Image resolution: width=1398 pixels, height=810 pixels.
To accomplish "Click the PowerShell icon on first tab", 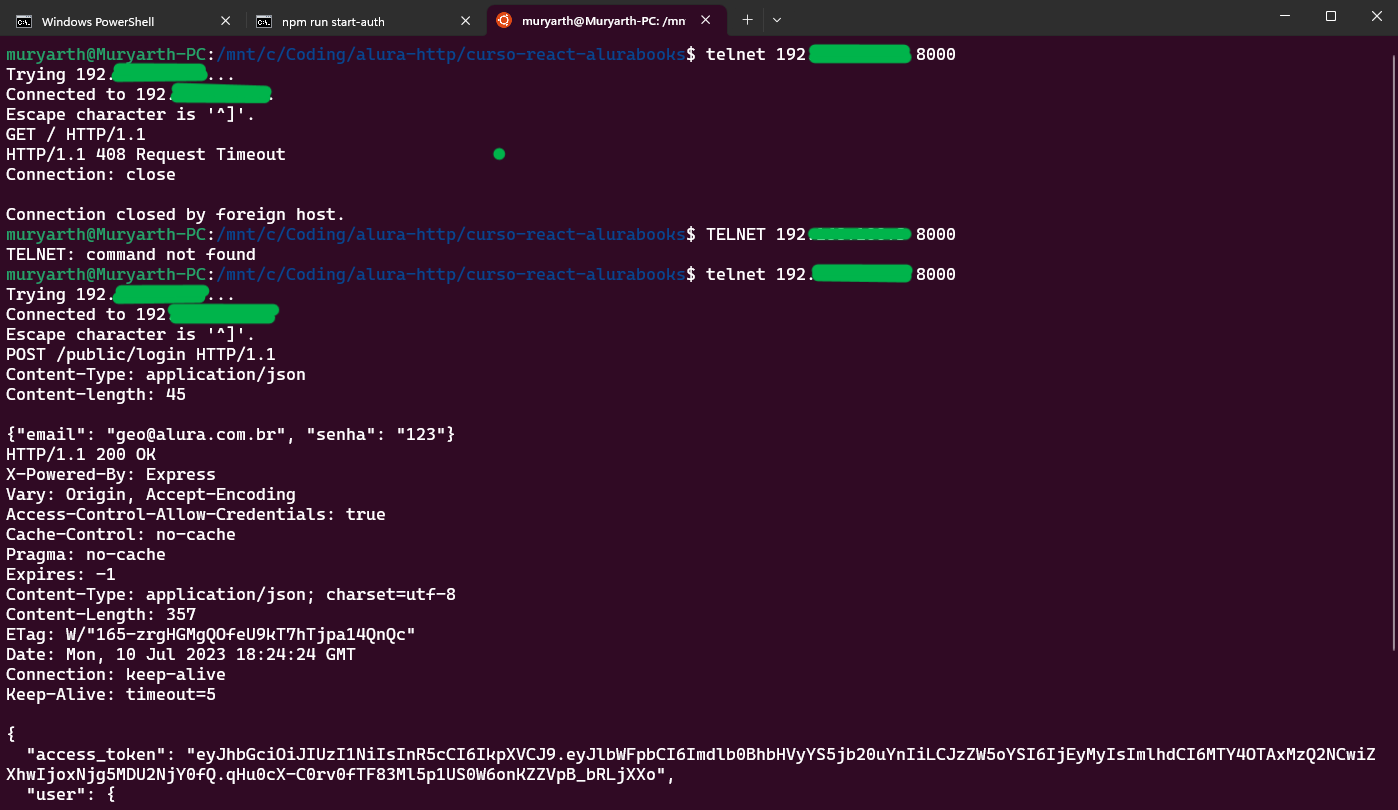I will (23, 21).
